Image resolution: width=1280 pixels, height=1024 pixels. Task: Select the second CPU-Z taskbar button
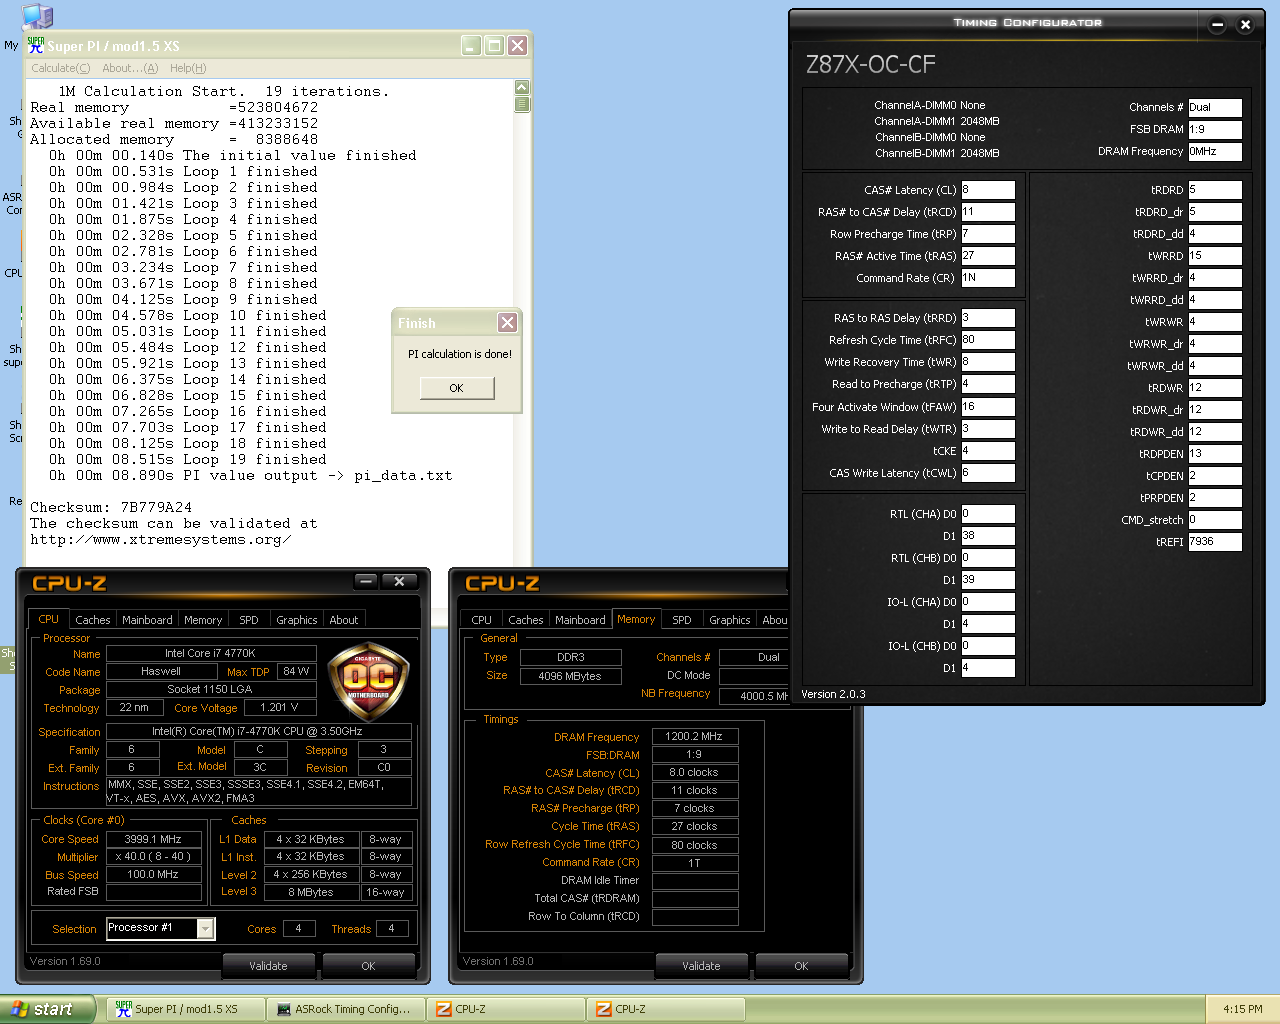click(665, 1009)
